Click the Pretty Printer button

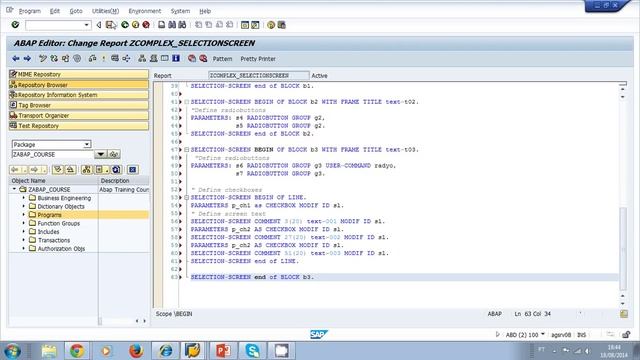258,59
